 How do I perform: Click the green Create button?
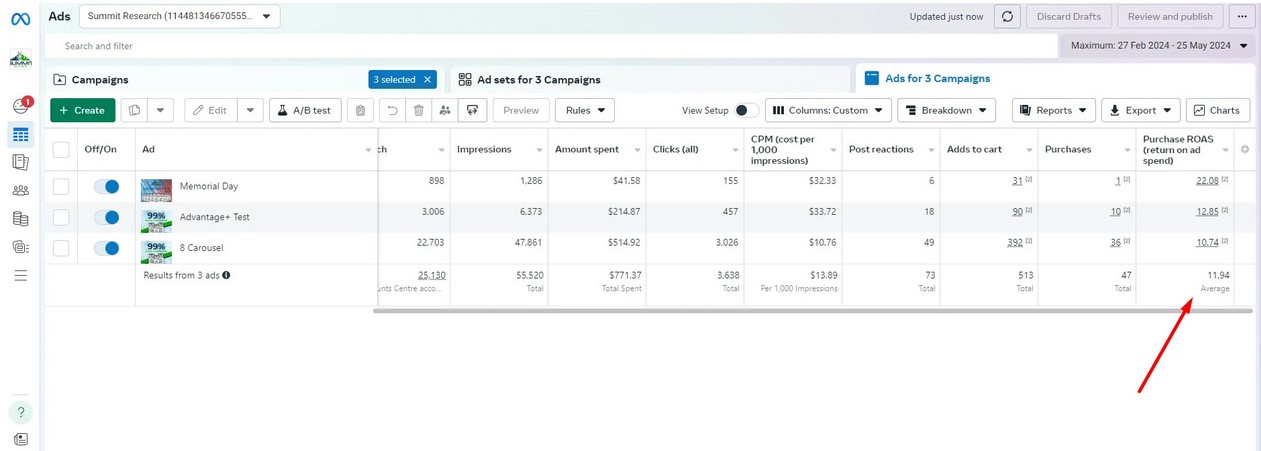[82, 110]
